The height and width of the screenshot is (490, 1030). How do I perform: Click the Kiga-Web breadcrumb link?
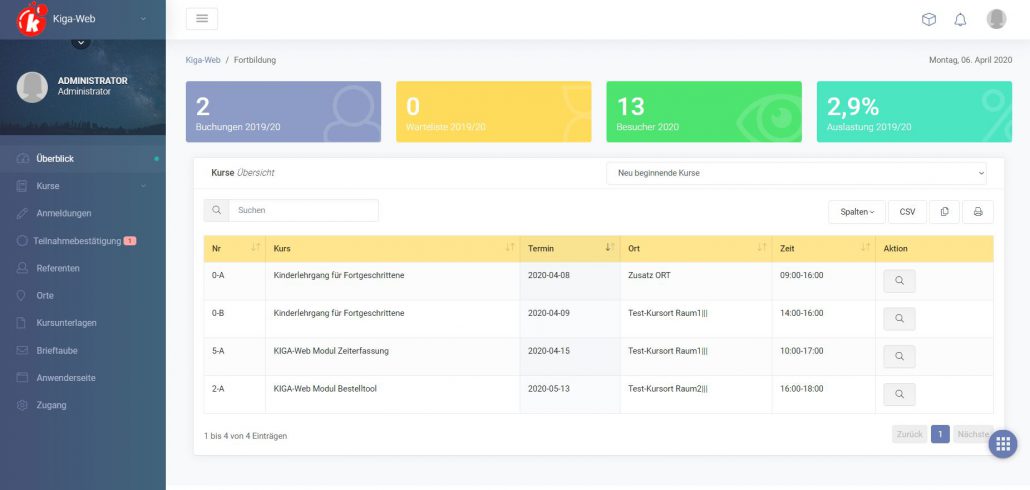click(x=202, y=60)
